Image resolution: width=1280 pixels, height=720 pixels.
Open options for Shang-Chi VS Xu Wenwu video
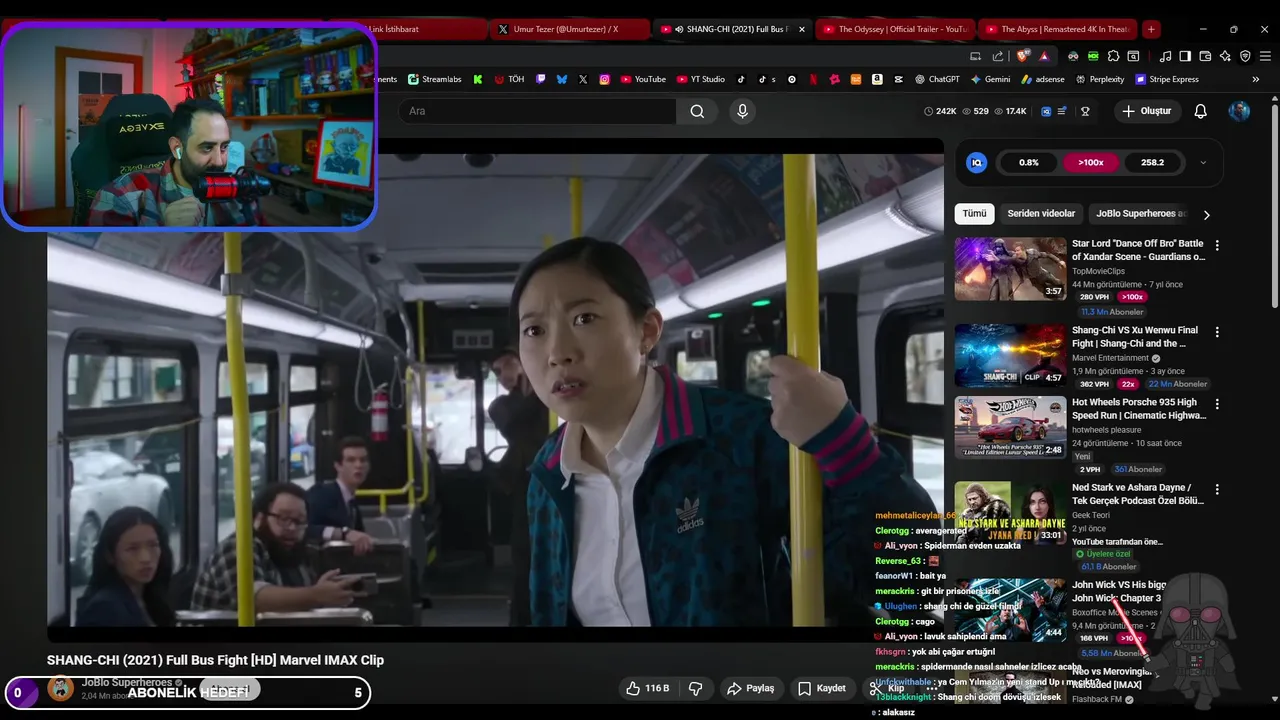(x=1217, y=332)
